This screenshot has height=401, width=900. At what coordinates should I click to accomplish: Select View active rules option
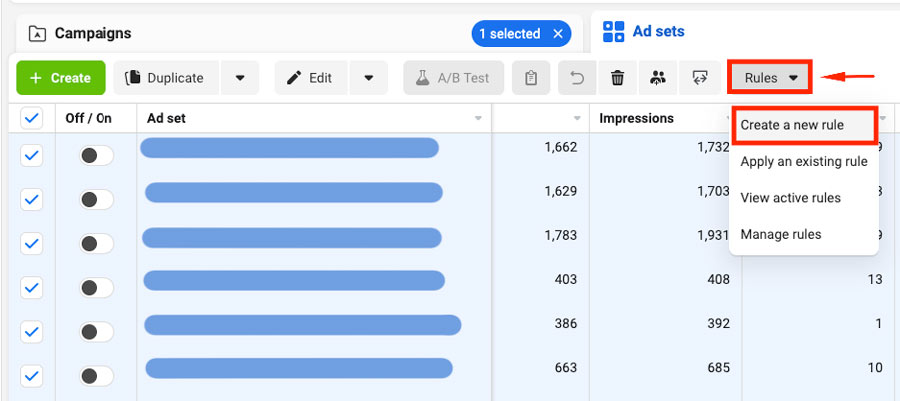pyautogui.click(x=790, y=198)
